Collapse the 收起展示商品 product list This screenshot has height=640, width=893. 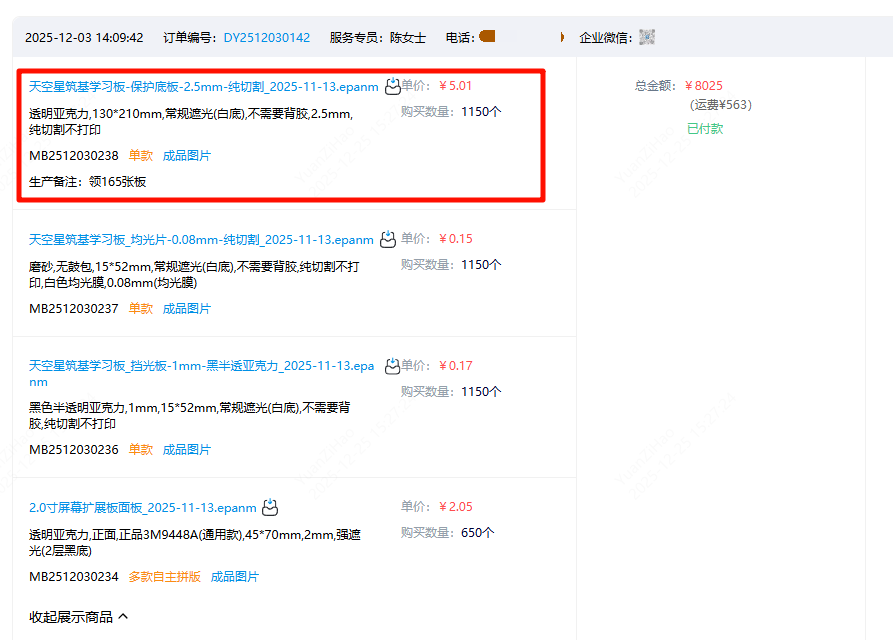point(72,617)
